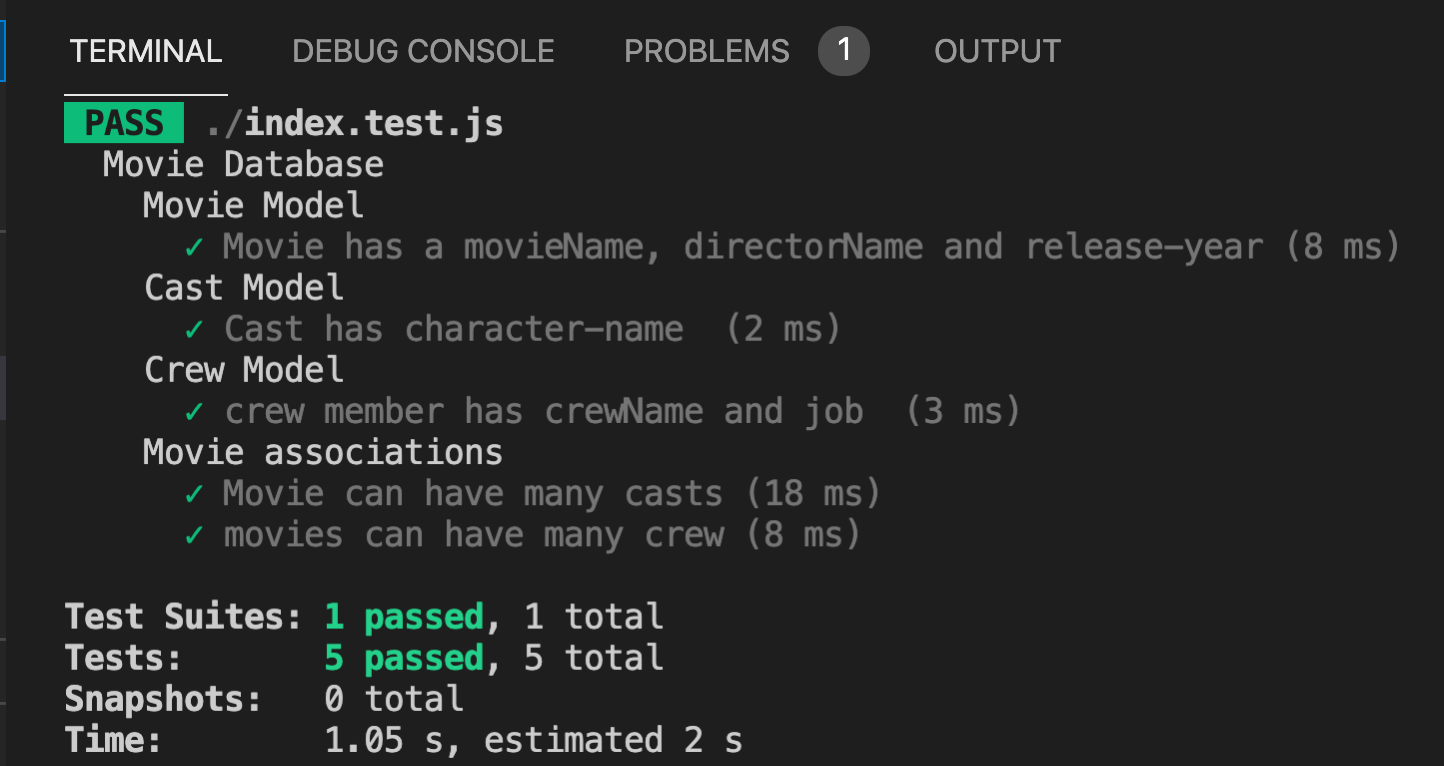Click the checkmark beside 'Movie can have many casts'
This screenshot has width=1444, height=766.
pos(192,492)
